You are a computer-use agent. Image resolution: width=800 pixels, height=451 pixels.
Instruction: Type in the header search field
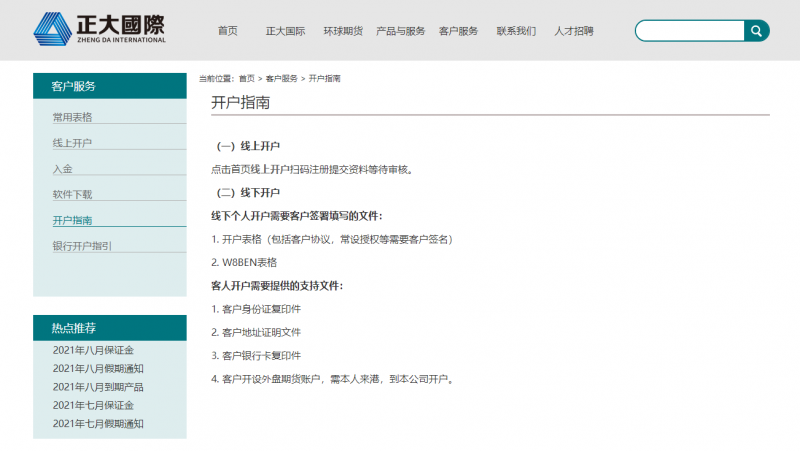(690, 31)
